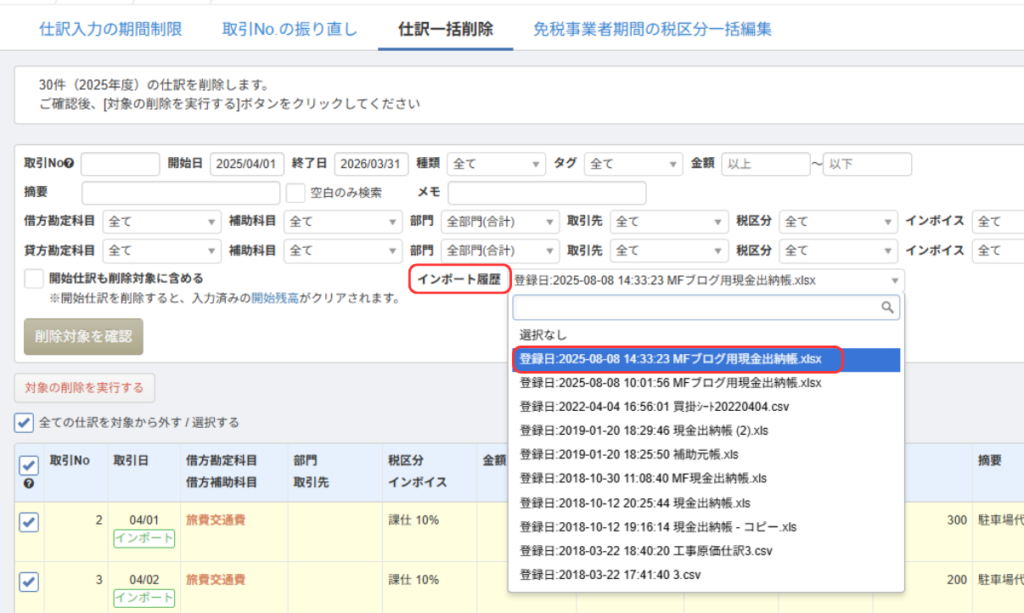This screenshot has width=1024, height=613.
Task: Open 免税事業者期間の税区分一括編集 tab
Action: pos(652,29)
